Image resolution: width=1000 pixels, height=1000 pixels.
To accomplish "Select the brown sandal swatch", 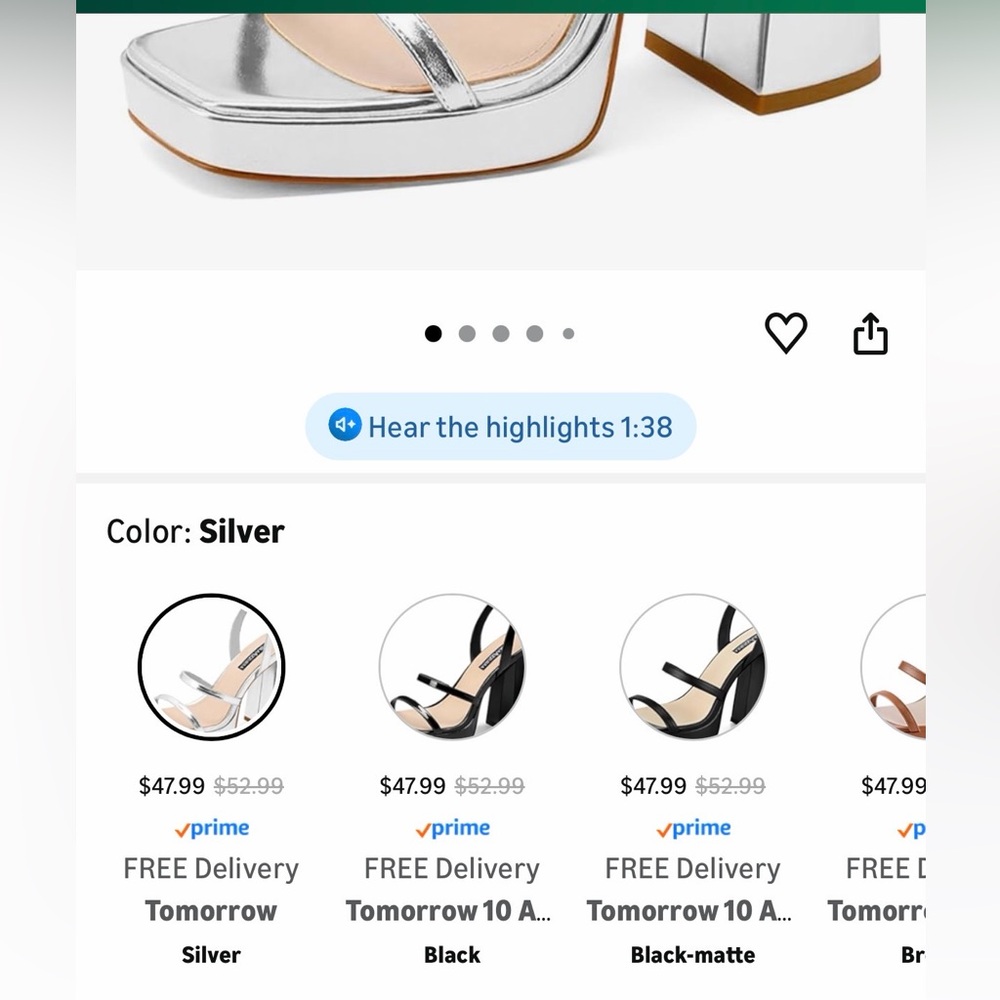I will 893,667.
